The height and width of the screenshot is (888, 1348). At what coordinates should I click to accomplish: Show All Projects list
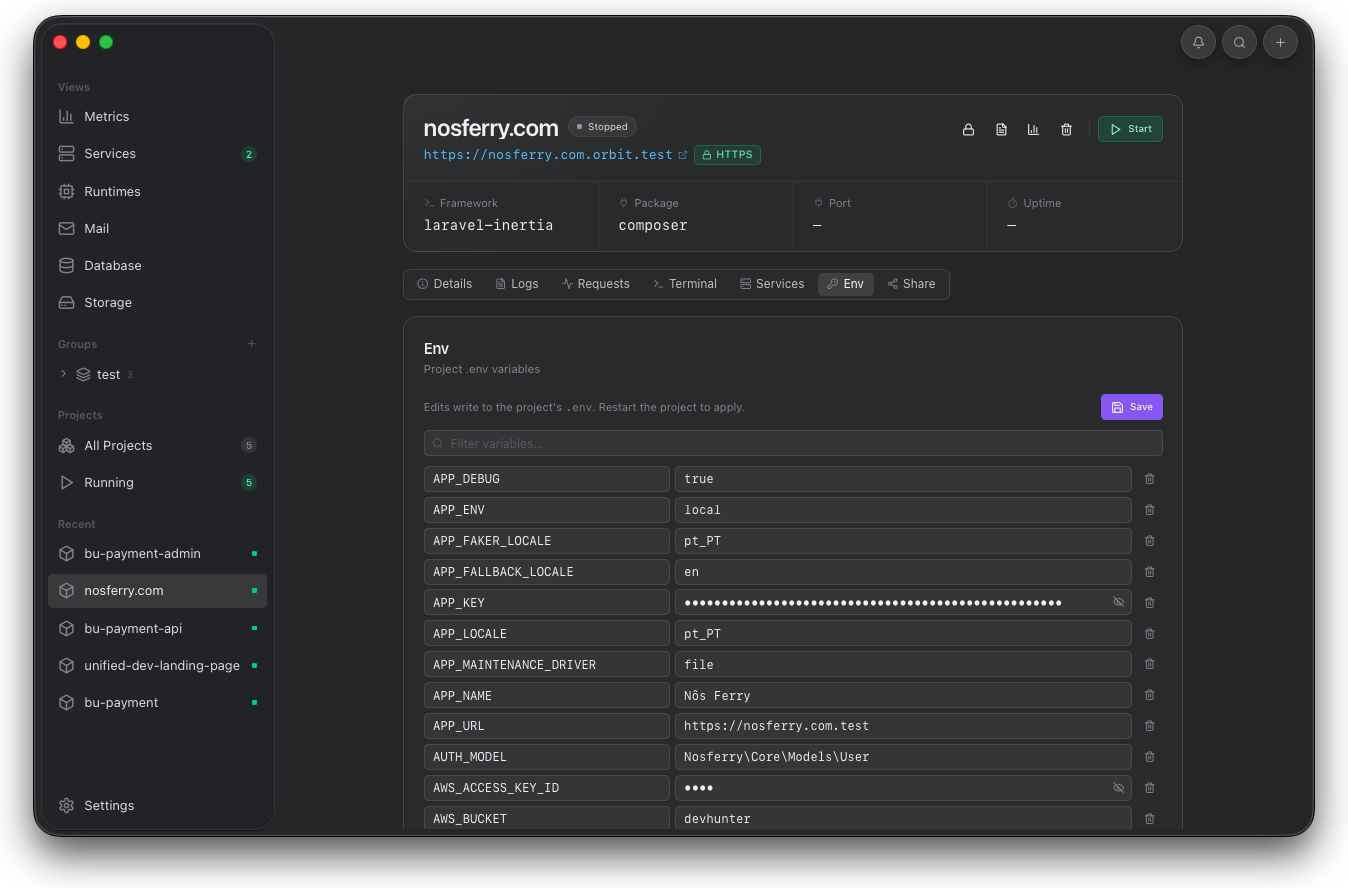157,445
